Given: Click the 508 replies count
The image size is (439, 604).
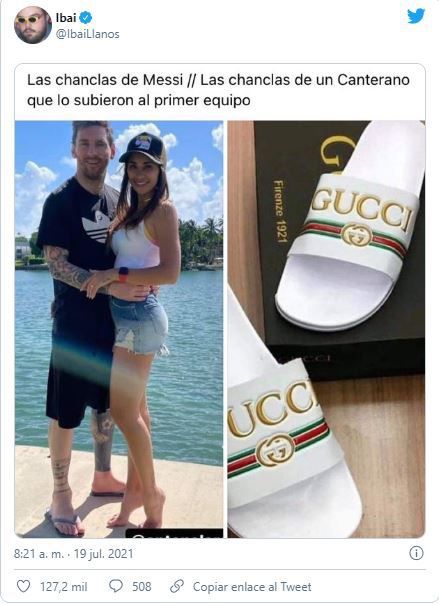Looking at the screenshot, I should pyautogui.click(x=142, y=587).
